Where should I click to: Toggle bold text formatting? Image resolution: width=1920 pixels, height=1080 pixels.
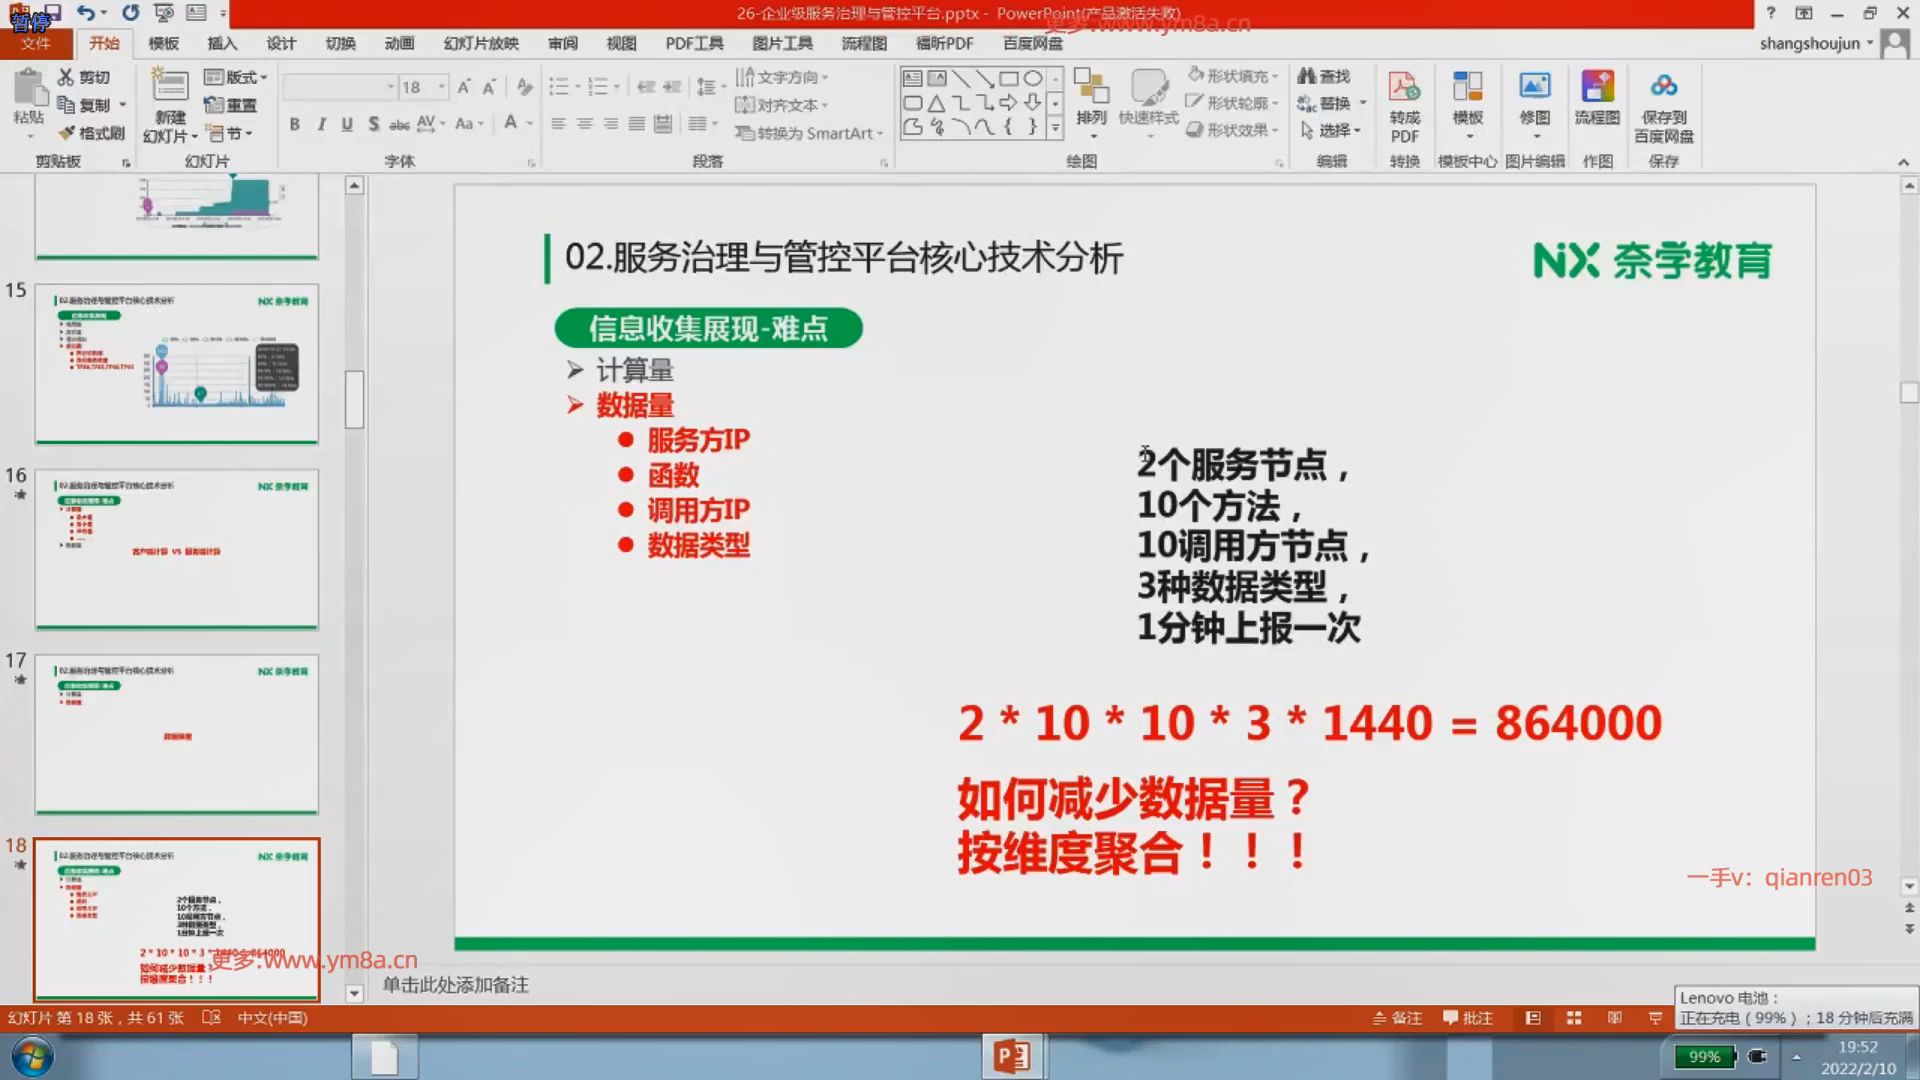pyautogui.click(x=294, y=124)
